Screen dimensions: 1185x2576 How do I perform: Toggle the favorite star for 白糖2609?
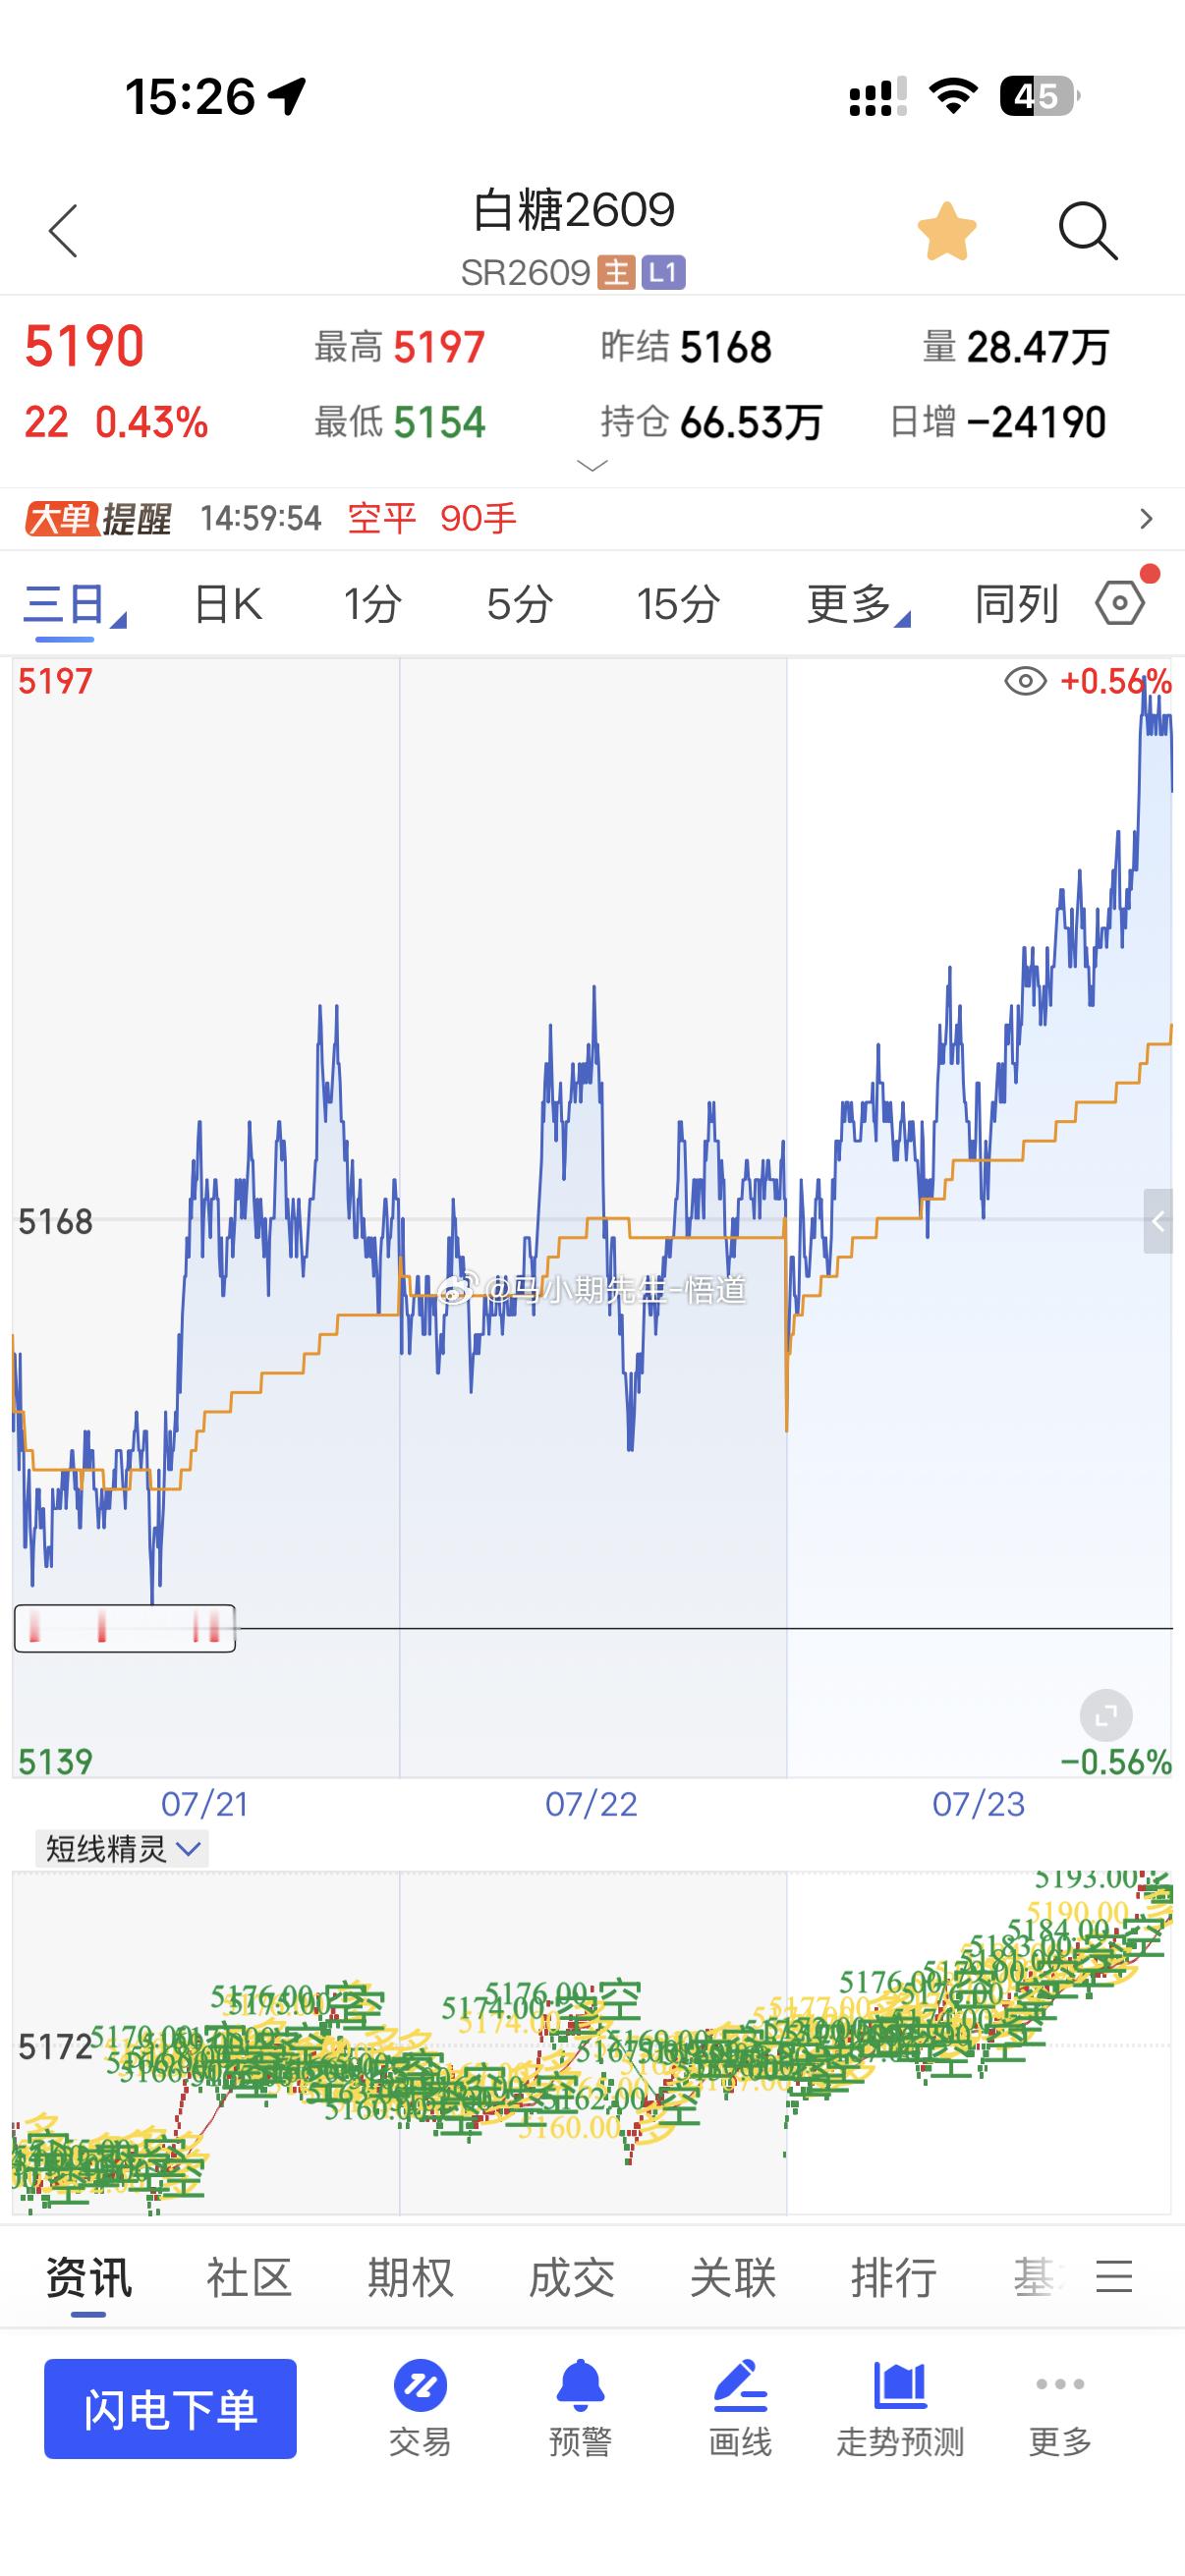point(946,231)
